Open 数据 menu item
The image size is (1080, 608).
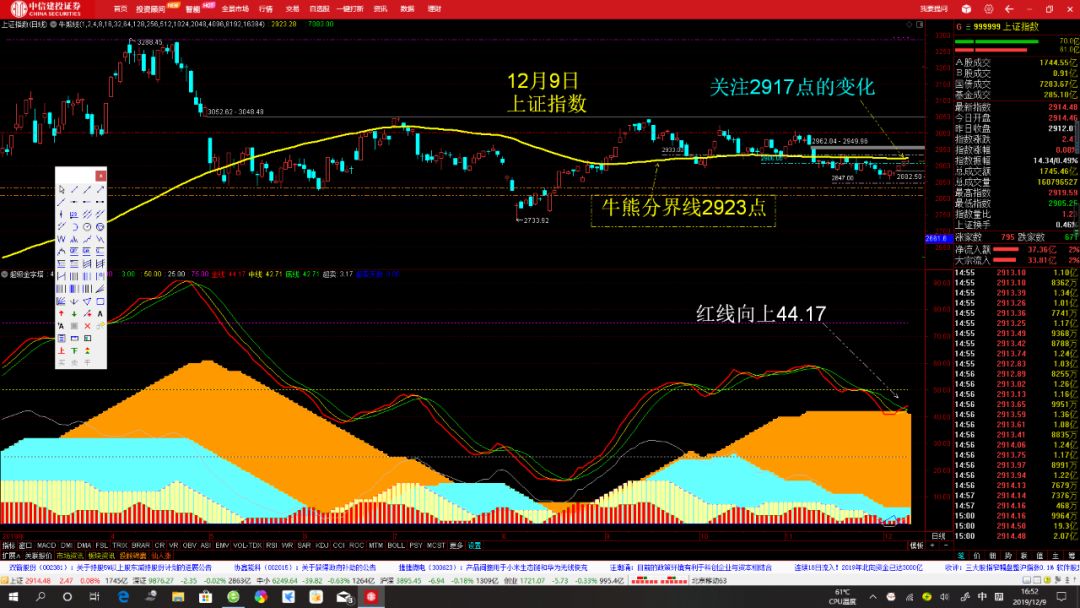pyautogui.click(x=407, y=9)
